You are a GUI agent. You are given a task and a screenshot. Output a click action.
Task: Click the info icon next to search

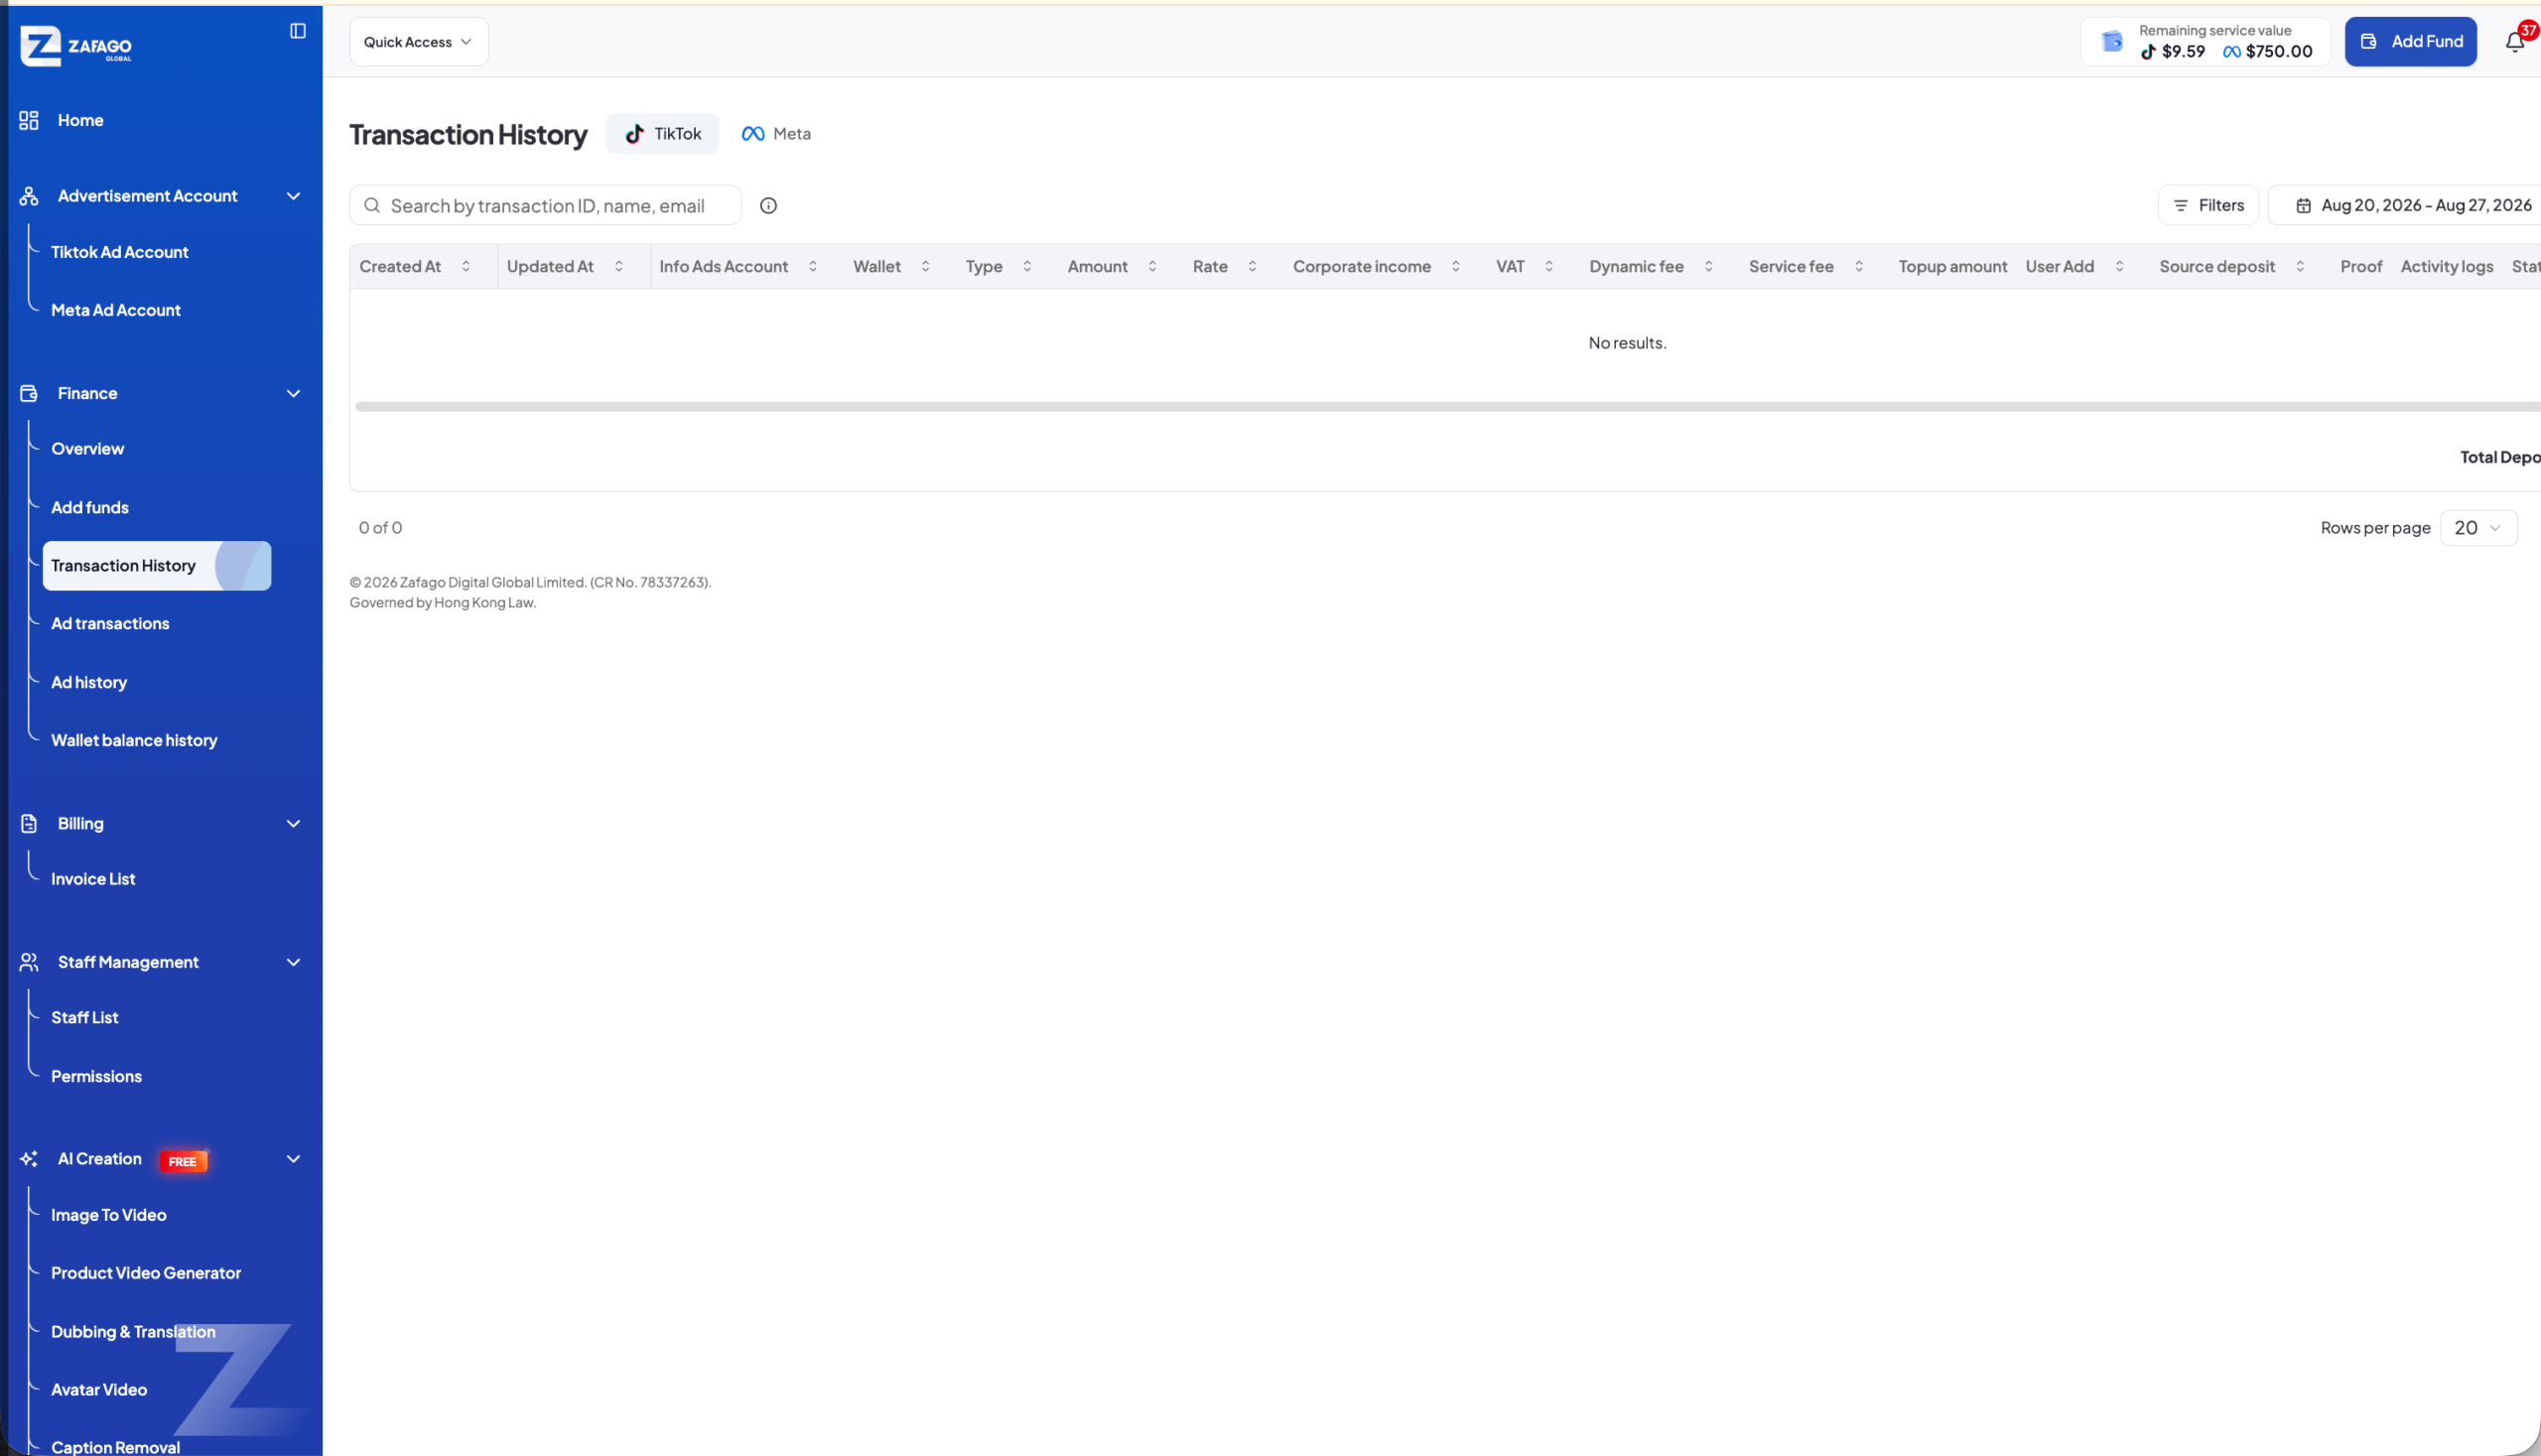pos(768,206)
